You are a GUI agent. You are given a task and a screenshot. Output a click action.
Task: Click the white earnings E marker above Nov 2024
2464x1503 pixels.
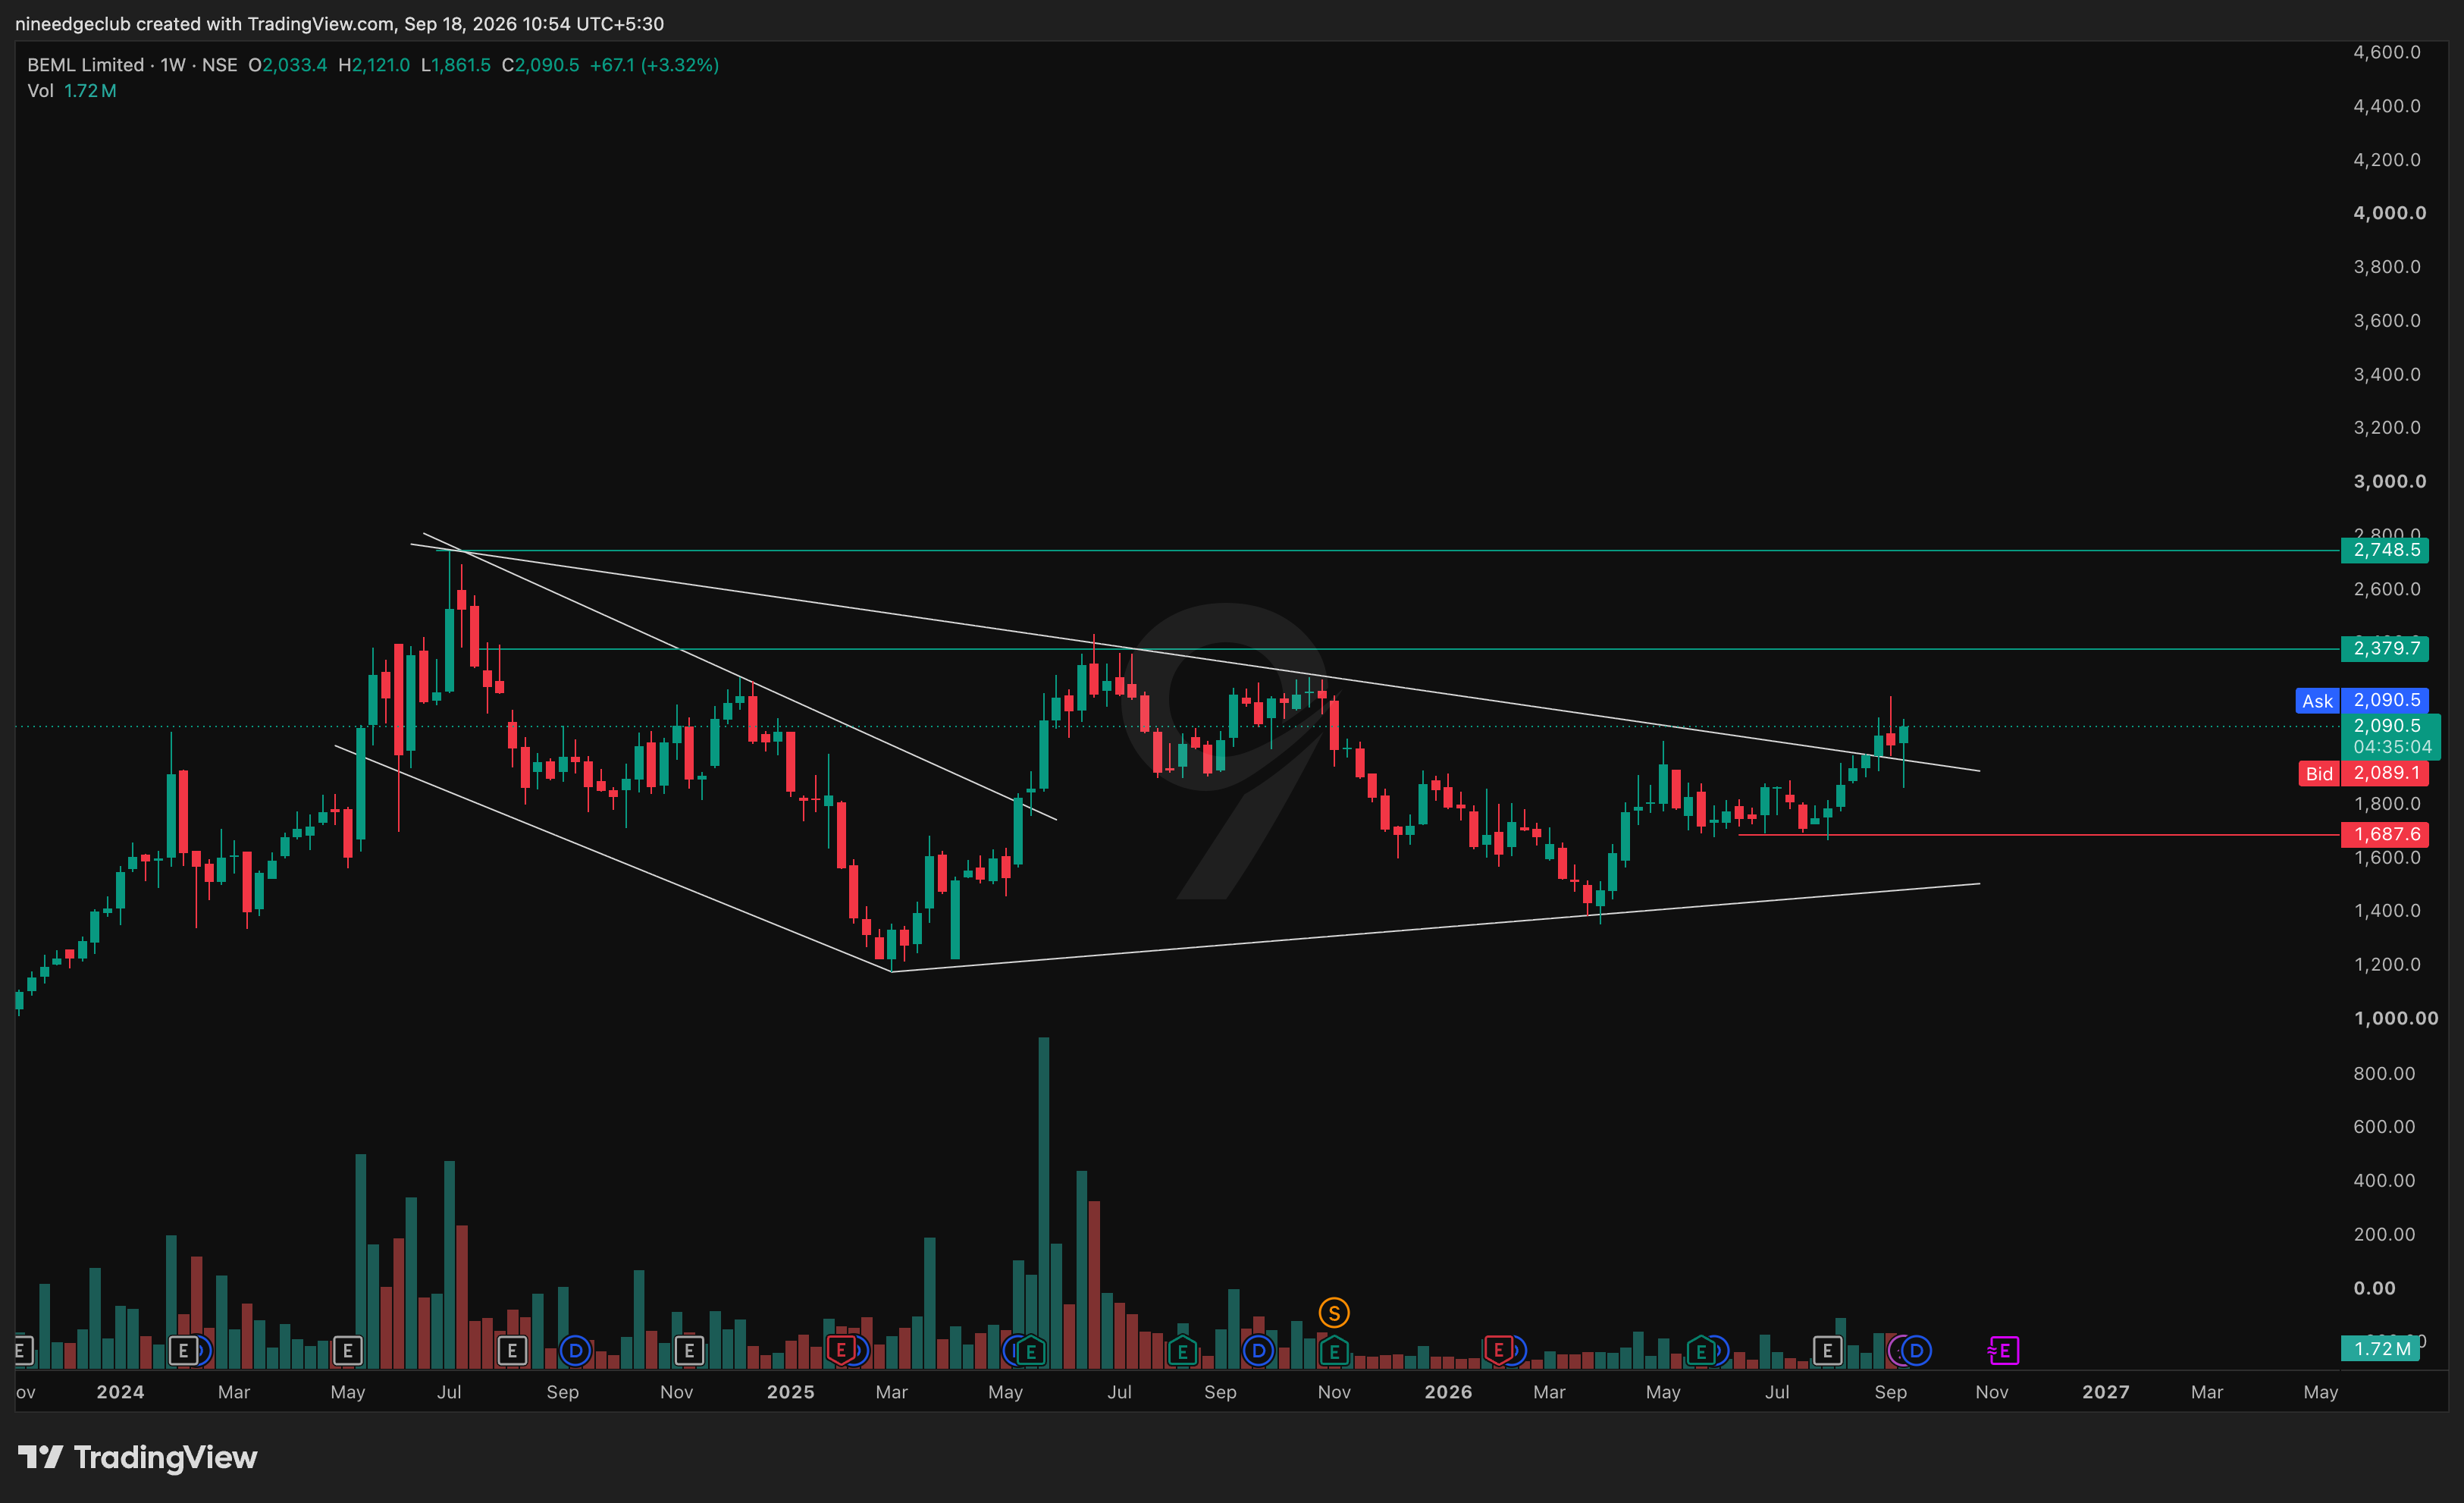689,1351
